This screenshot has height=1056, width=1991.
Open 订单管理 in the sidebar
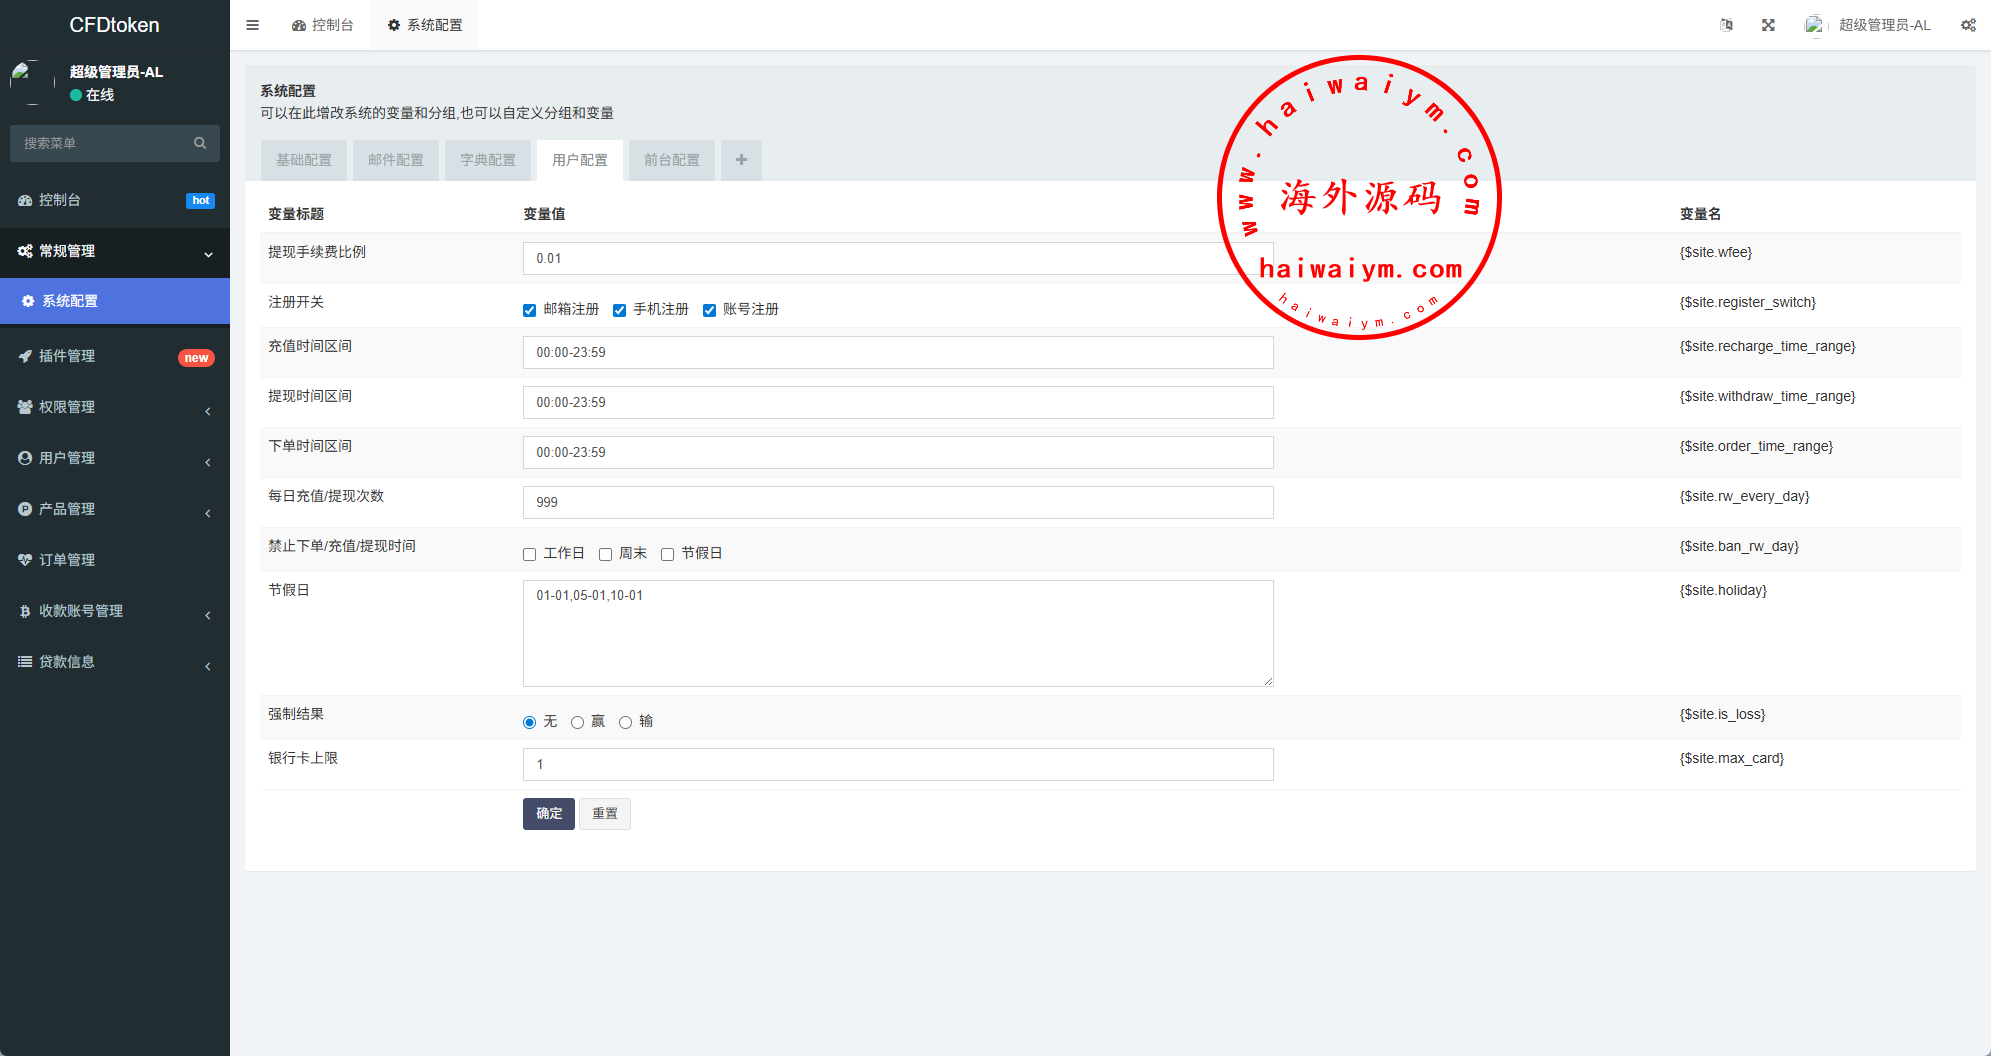tap(67, 560)
